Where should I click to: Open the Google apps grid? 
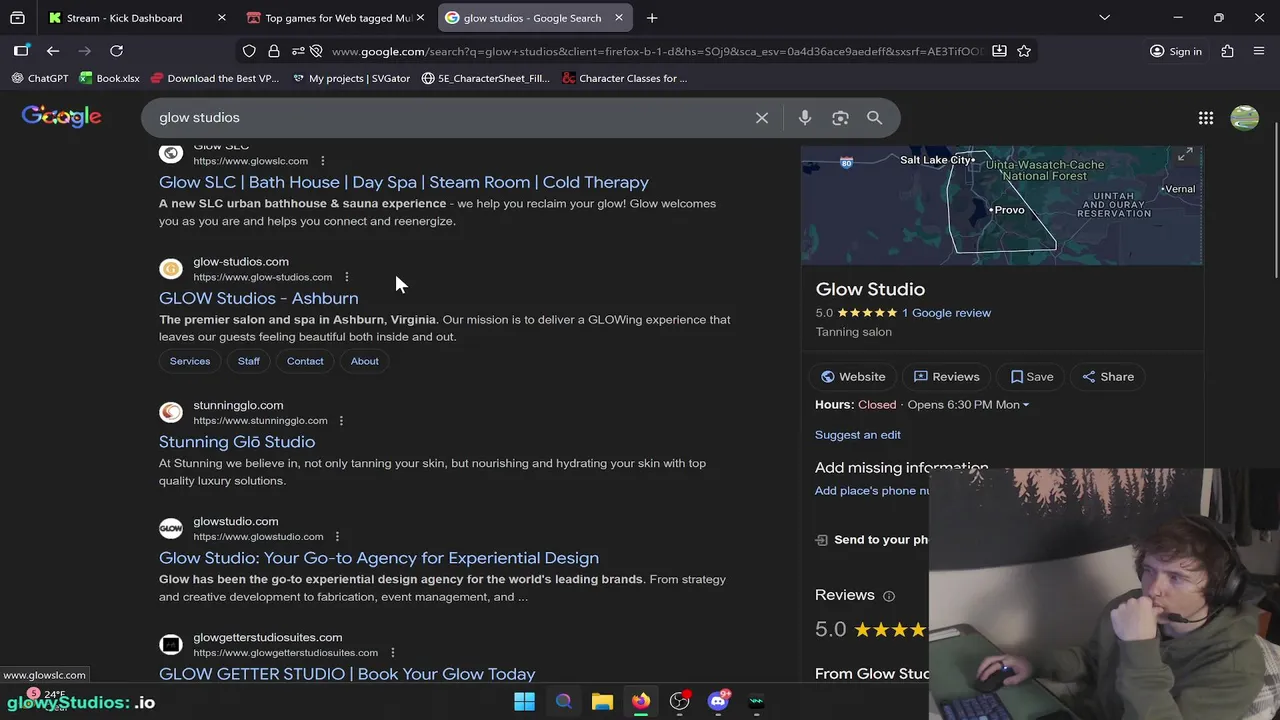(x=1206, y=118)
